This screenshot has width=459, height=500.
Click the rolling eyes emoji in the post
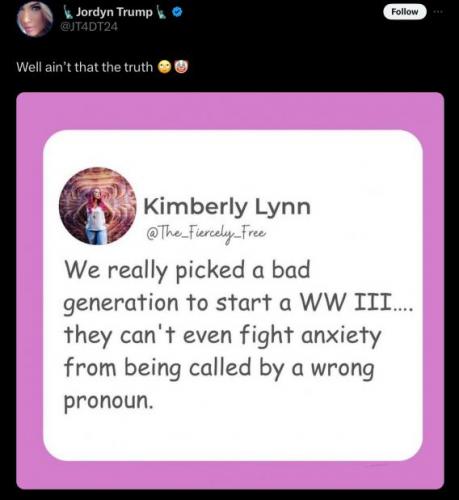click(164, 67)
